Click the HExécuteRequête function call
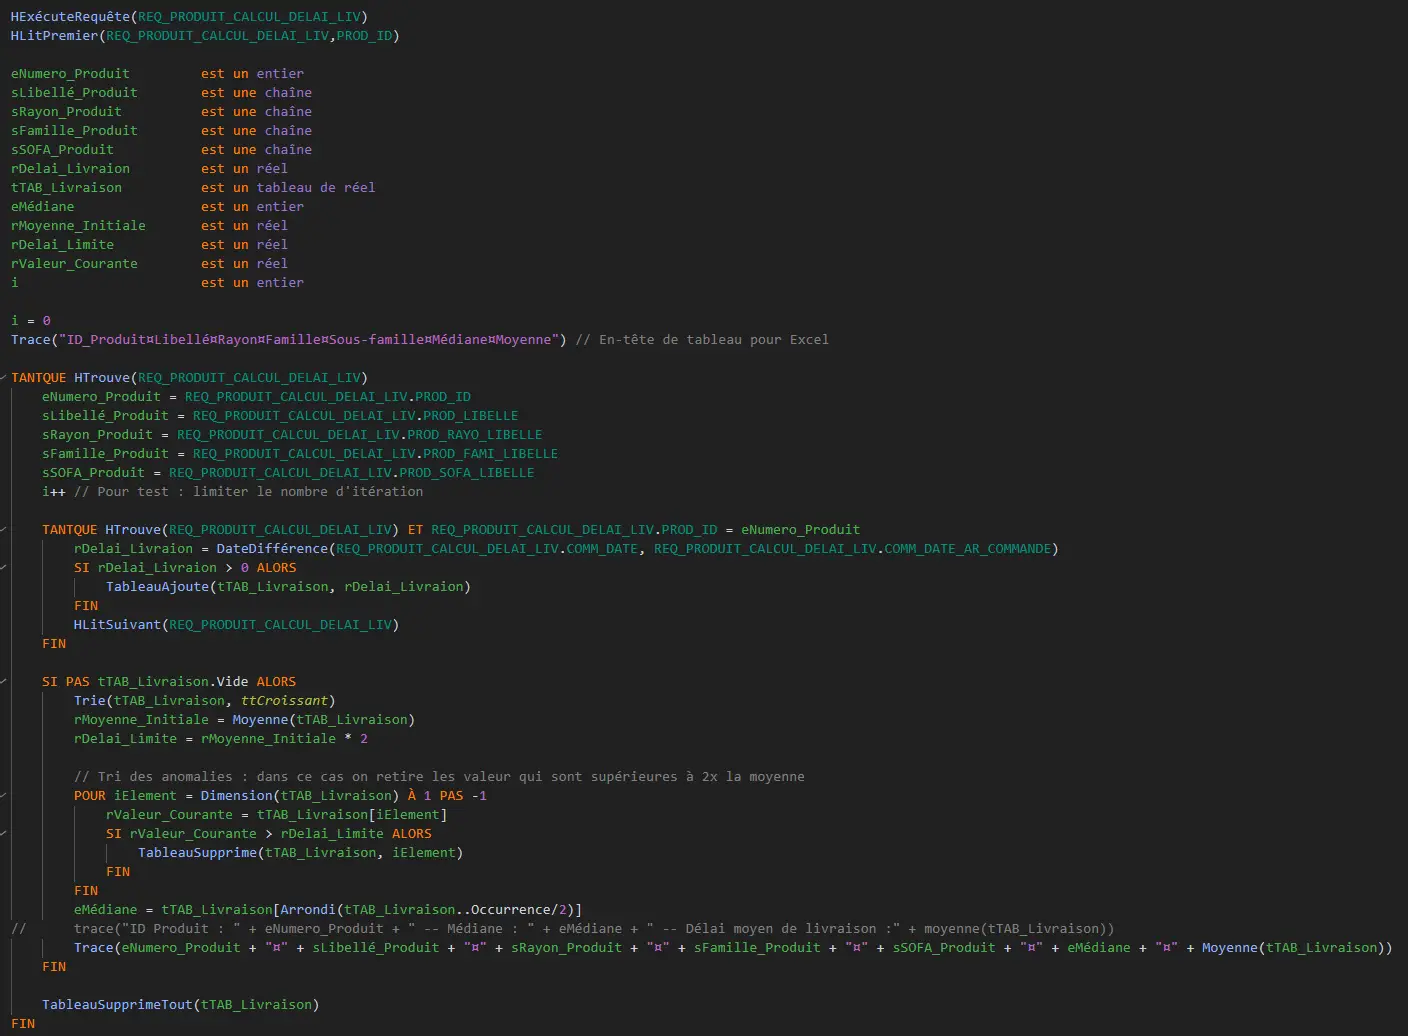This screenshot has height=1036, width=1408. click(x=72, y=16)
